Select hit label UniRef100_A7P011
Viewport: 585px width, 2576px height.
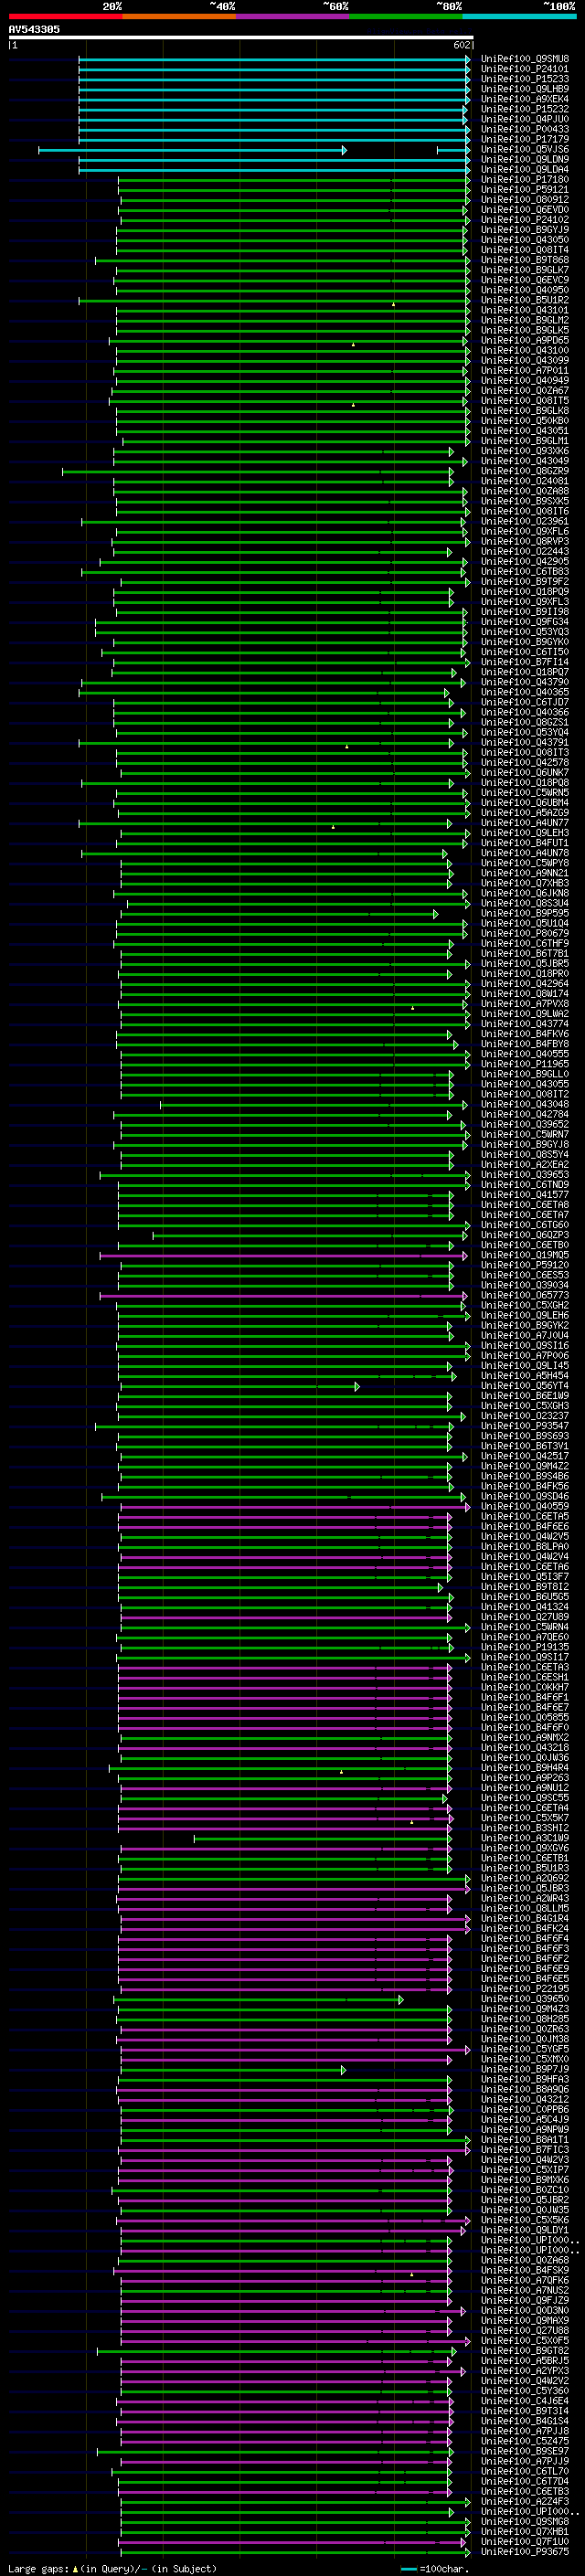[x=524, y=370]
